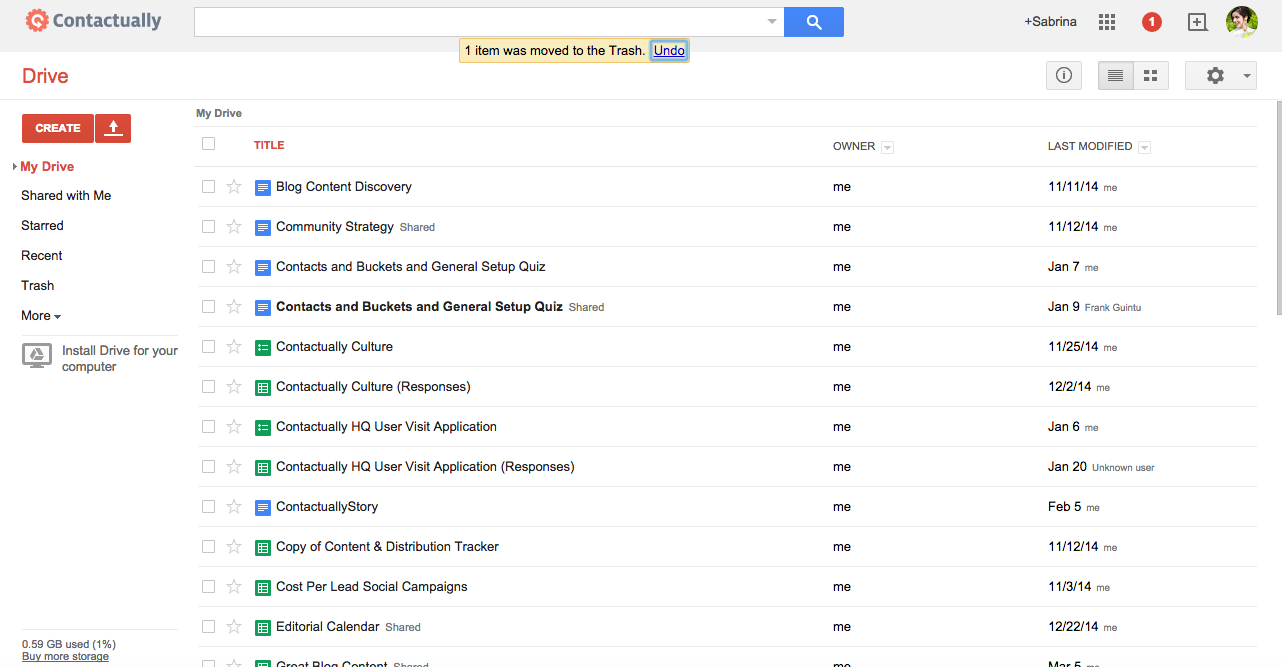
Task: Check the Contactually HQ User Visit Application checkbox
Action: tap(208, 426)
